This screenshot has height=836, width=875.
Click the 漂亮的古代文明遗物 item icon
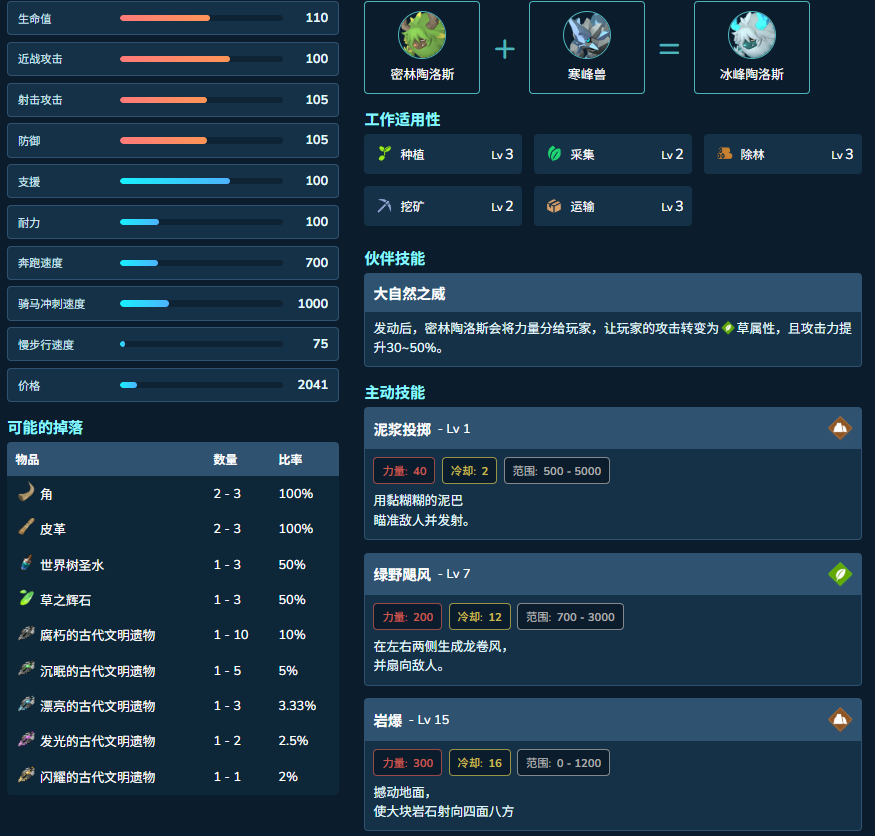pos(26,704)
